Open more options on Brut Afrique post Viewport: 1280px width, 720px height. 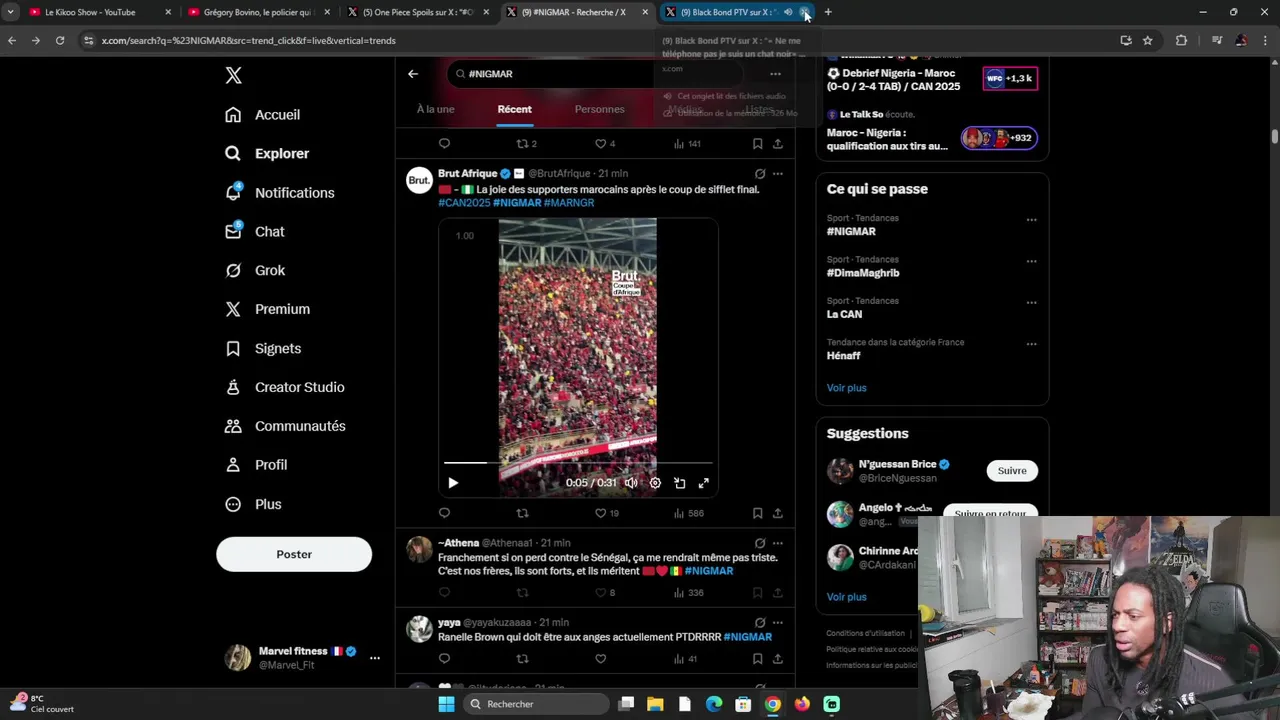pos(778,174)
